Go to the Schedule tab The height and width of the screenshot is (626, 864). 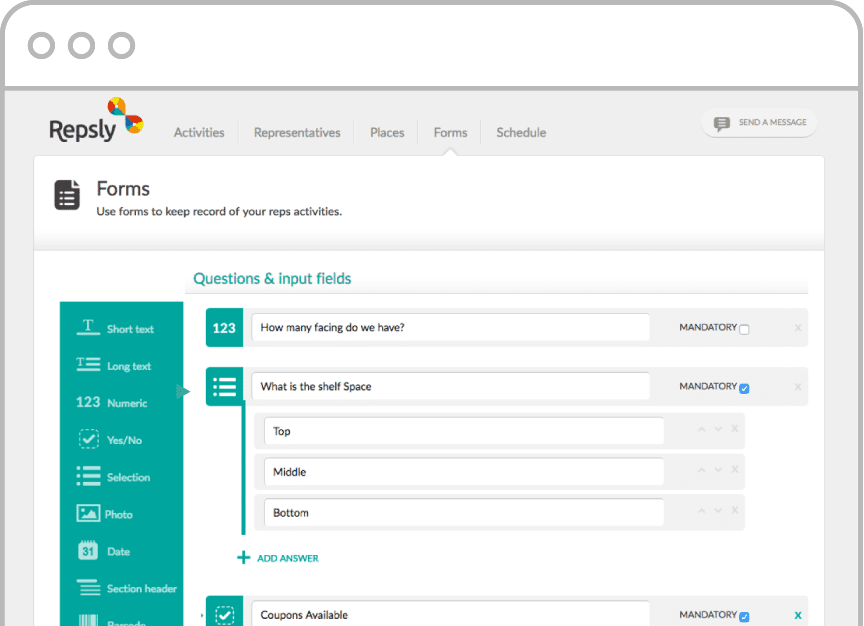(521, 133)
